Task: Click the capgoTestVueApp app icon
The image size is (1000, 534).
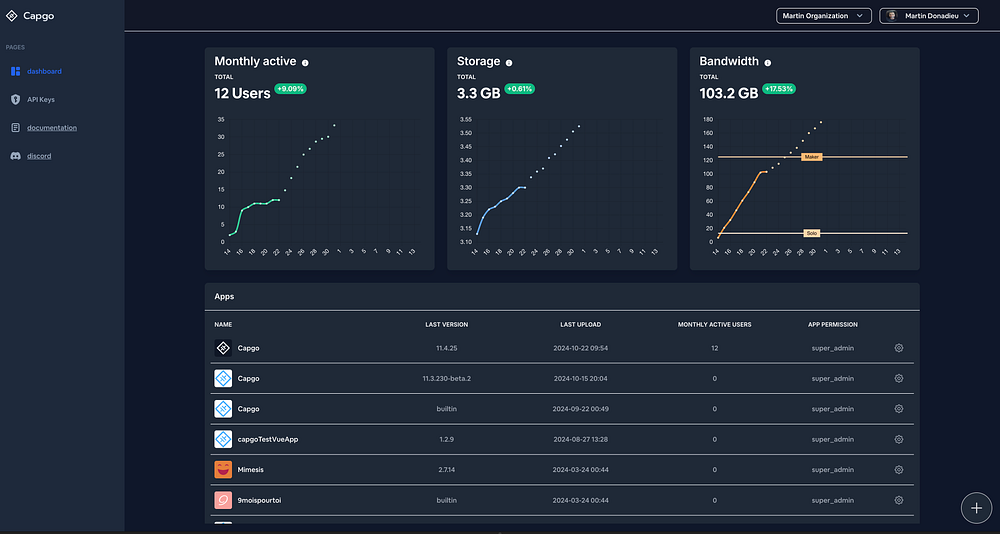Action: click(223, 439)
